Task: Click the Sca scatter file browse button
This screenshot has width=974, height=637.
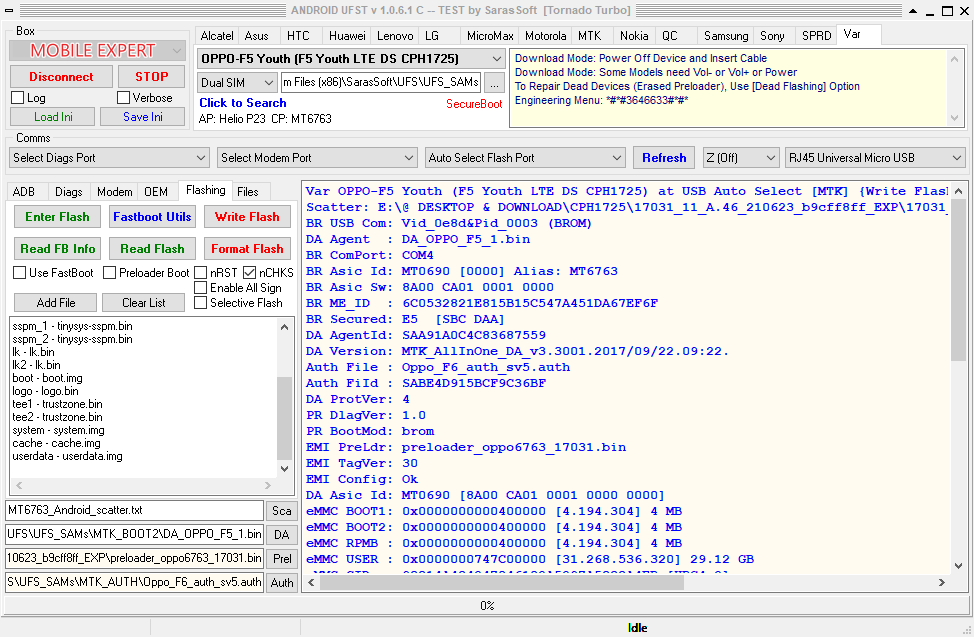Action: 281,510
